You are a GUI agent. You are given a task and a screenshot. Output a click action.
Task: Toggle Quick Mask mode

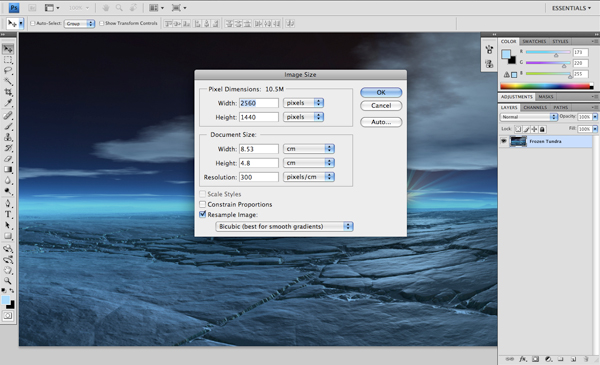tap(8, 316)
